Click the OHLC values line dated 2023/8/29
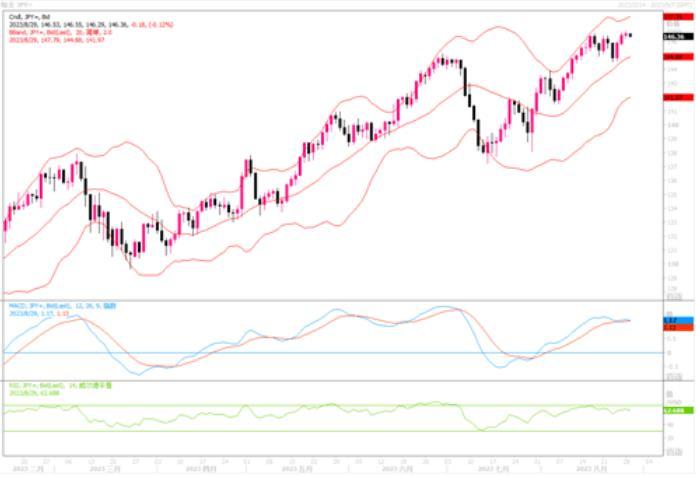This screenshot has height=477, width=696. pos(91,25)
